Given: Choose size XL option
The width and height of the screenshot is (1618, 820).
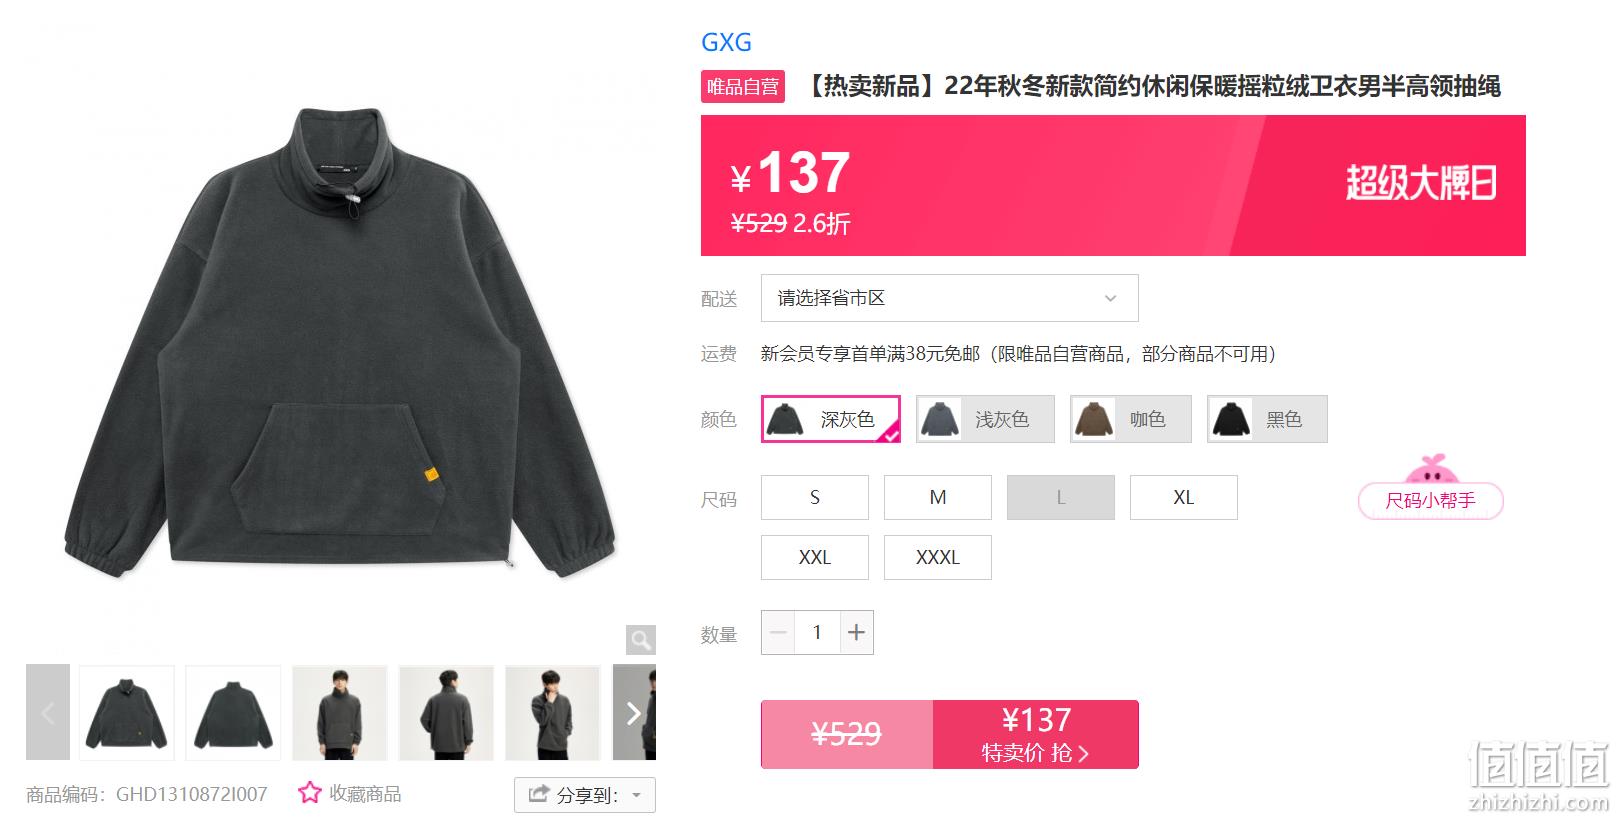Looking at the screenshot, I should (1184, 497).
